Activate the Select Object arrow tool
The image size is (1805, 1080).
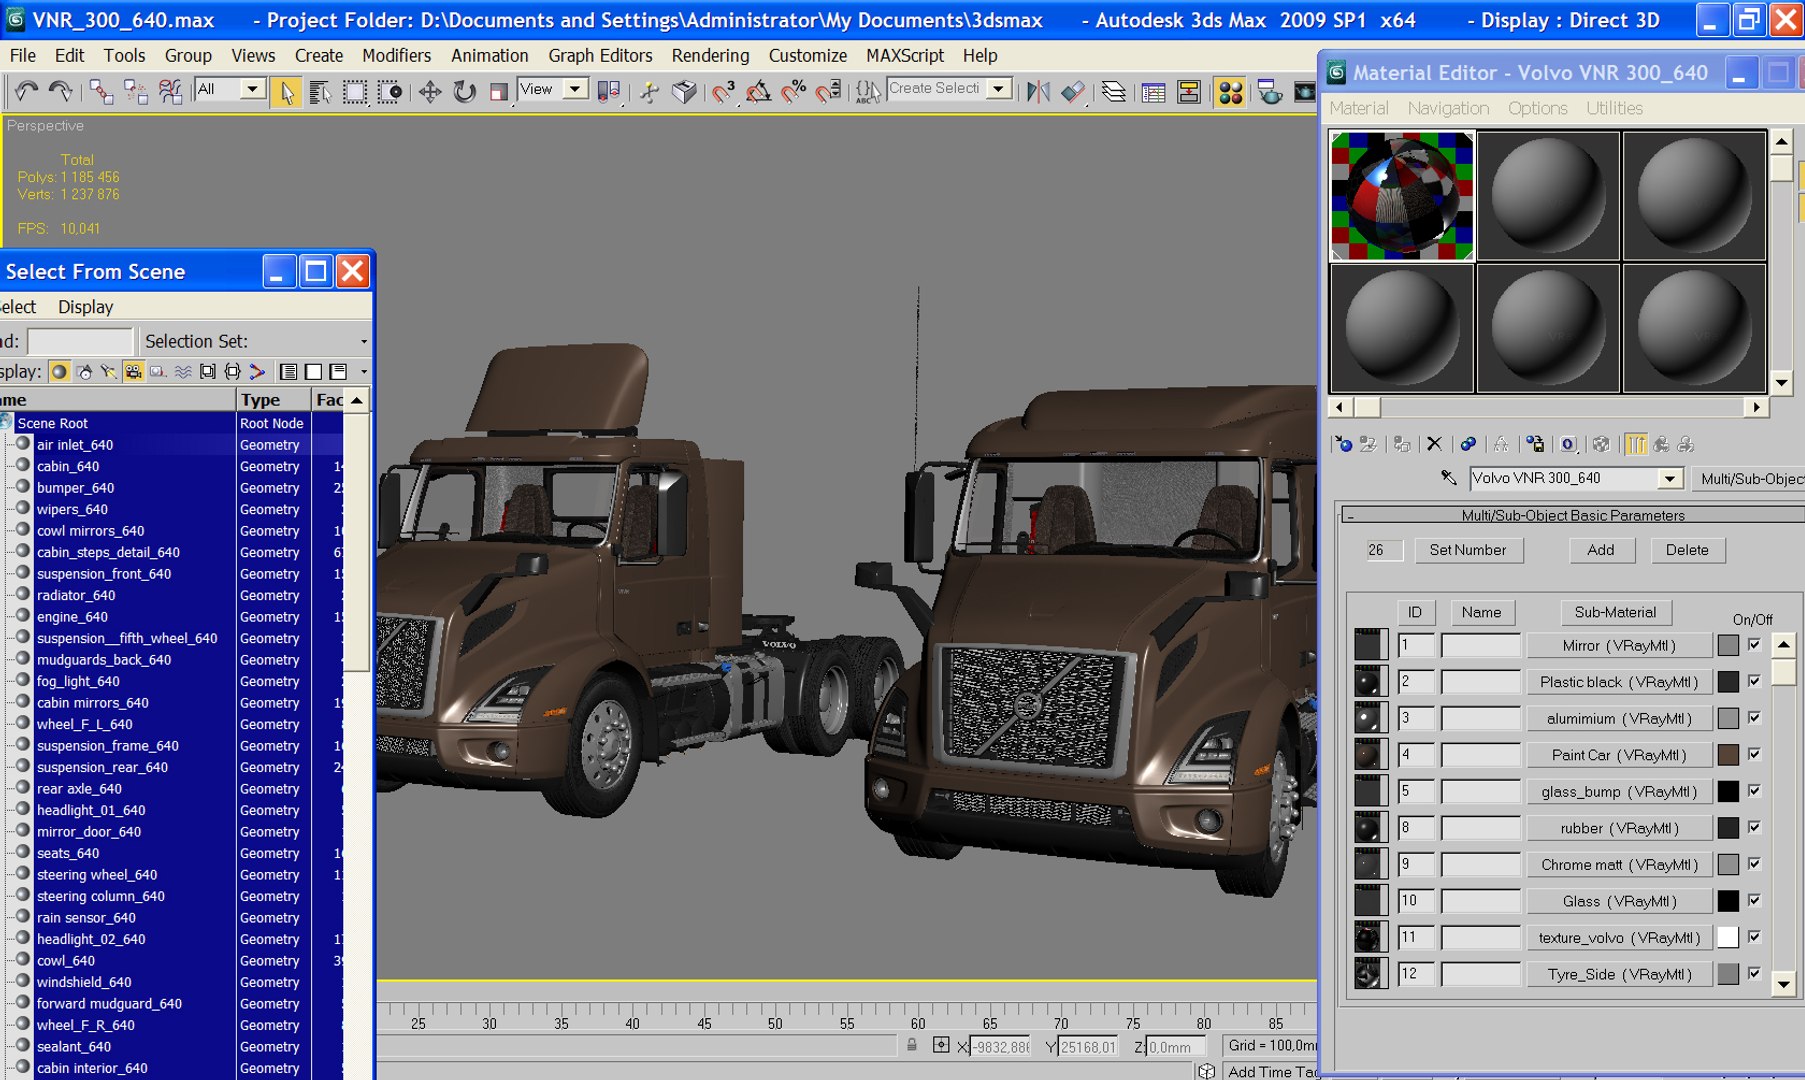coord(287,92)
